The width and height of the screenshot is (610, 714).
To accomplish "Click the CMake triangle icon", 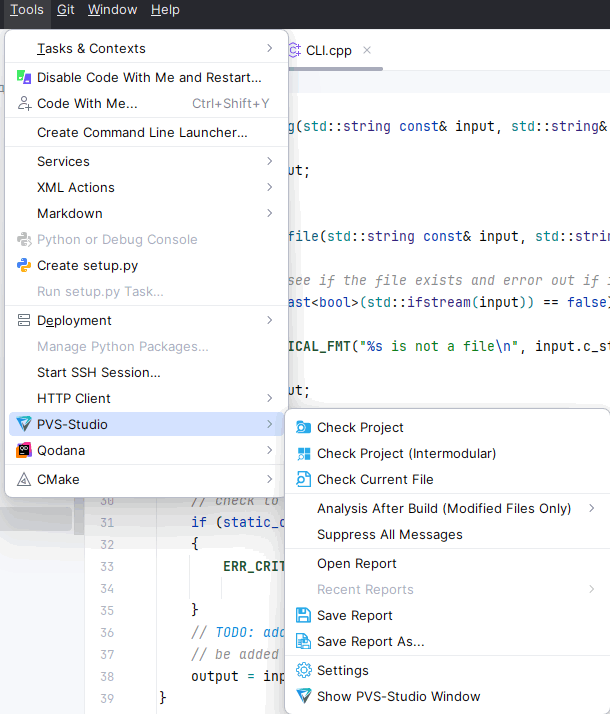I will [24, 479].
